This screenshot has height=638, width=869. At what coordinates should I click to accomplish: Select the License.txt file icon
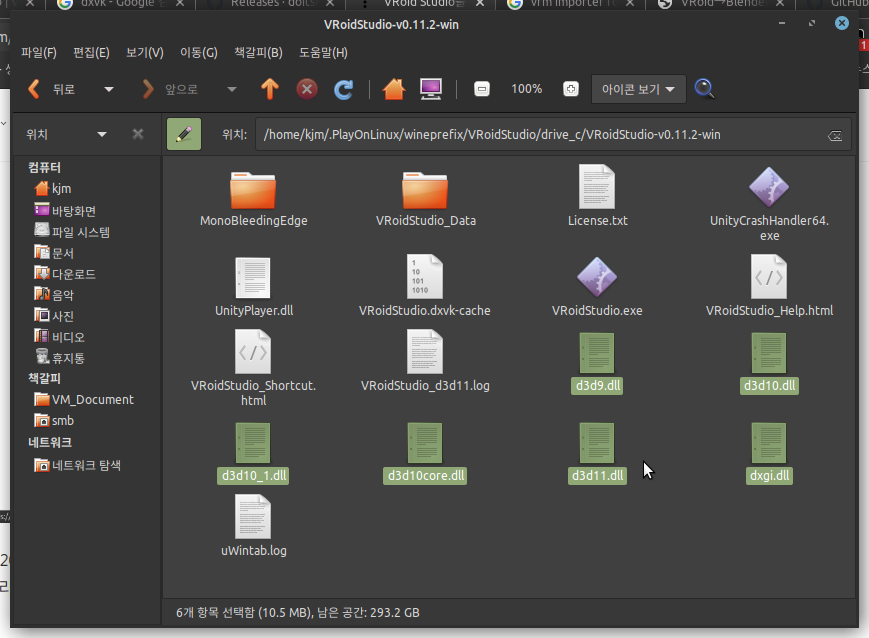[597, 187]
